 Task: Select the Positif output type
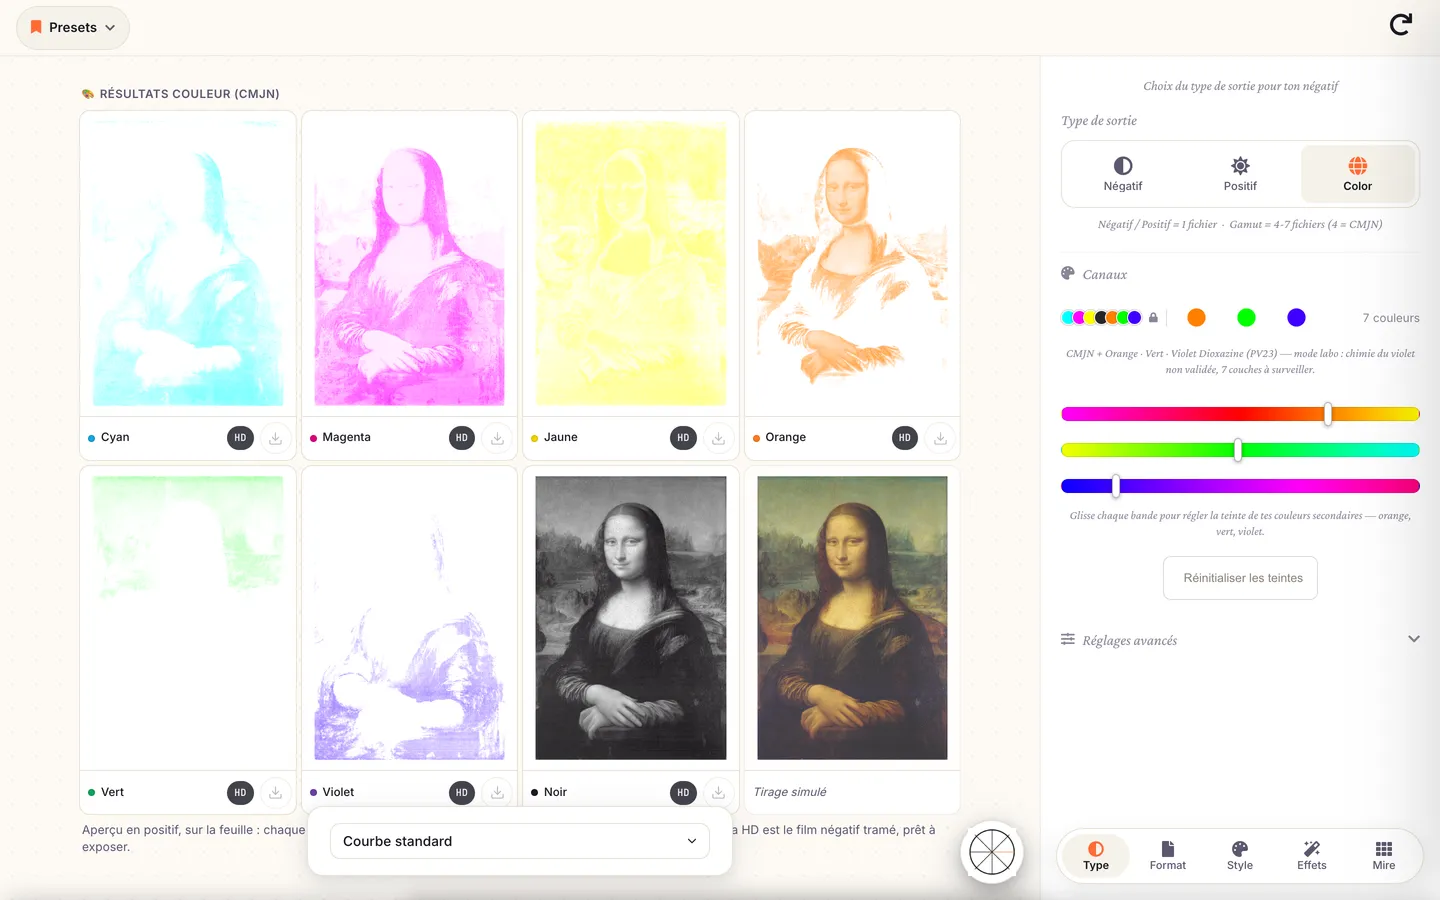(1240, 174)
